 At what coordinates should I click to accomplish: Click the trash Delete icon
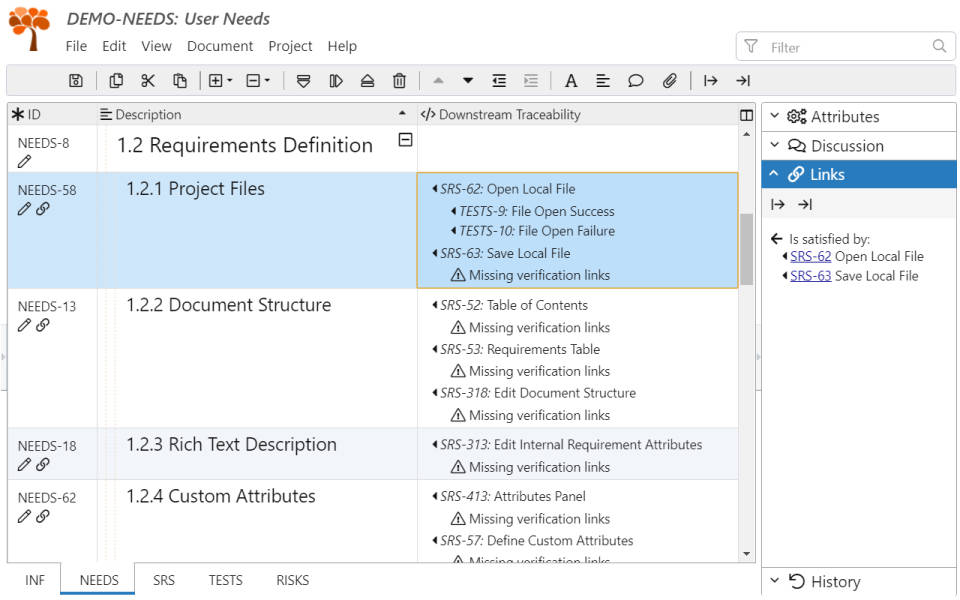(399, 81)
